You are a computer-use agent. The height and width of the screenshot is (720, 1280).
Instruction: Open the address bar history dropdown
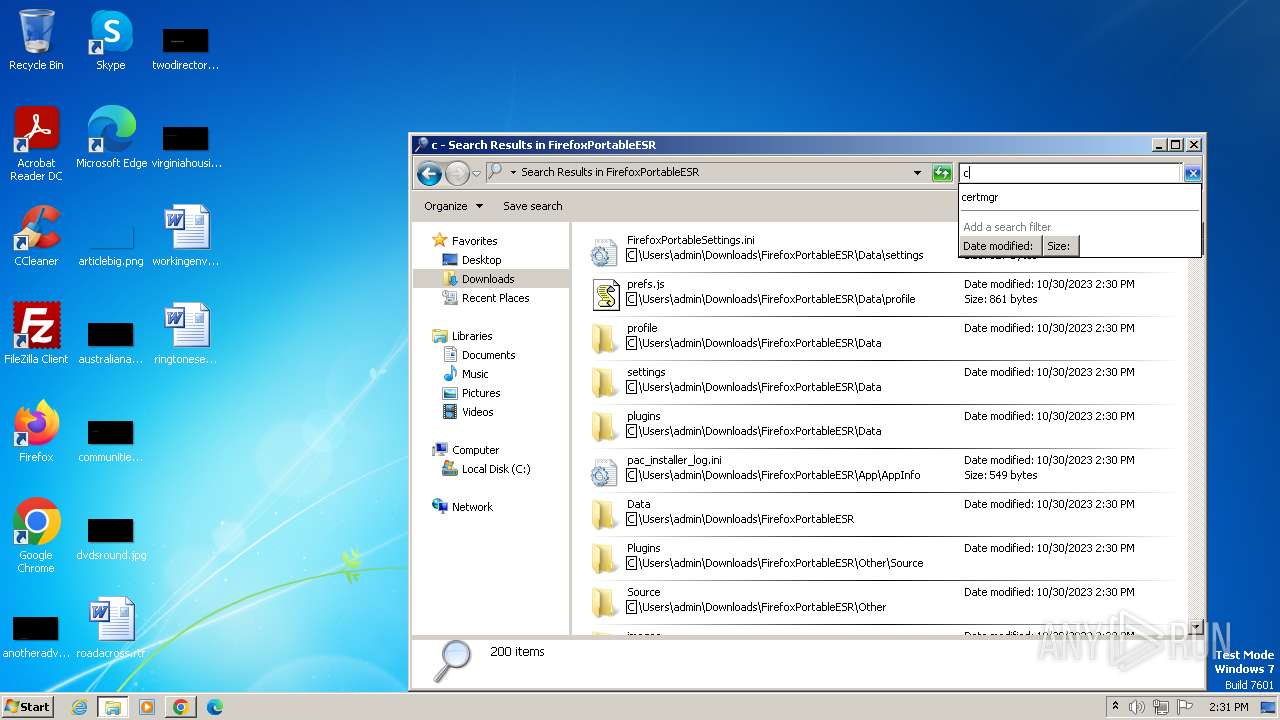pyautogui.click(x=917, y=173)
